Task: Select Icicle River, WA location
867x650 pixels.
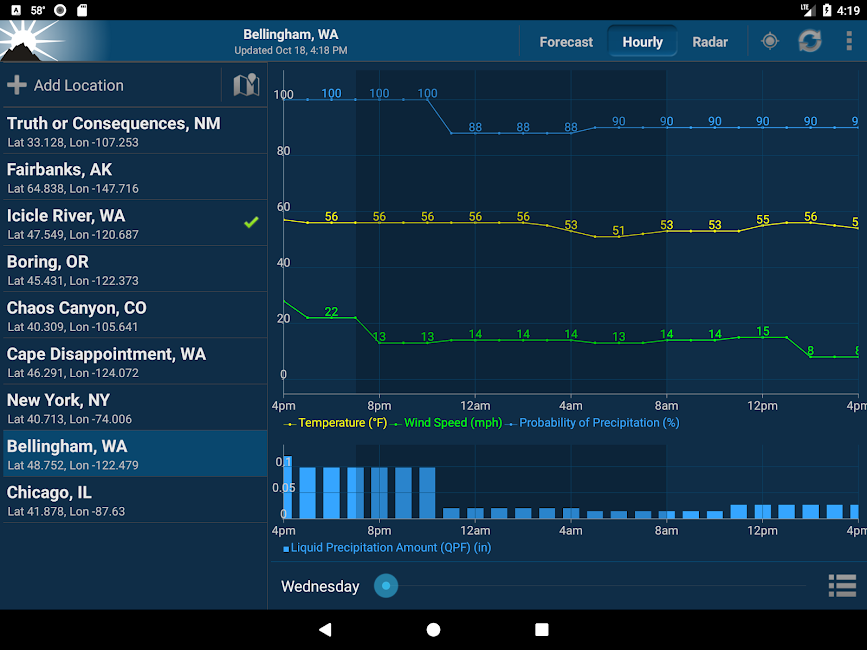Action: point(135,223)
